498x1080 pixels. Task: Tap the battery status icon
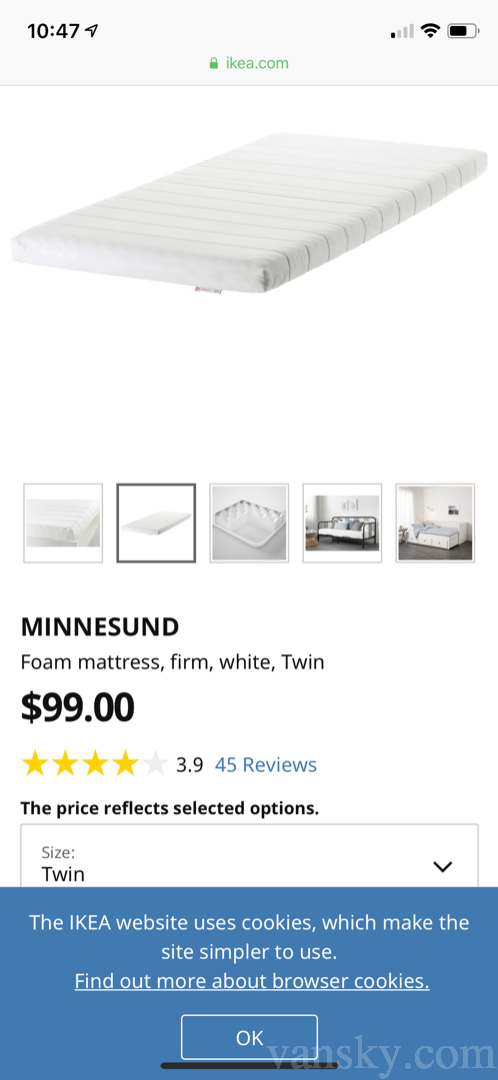462,30
